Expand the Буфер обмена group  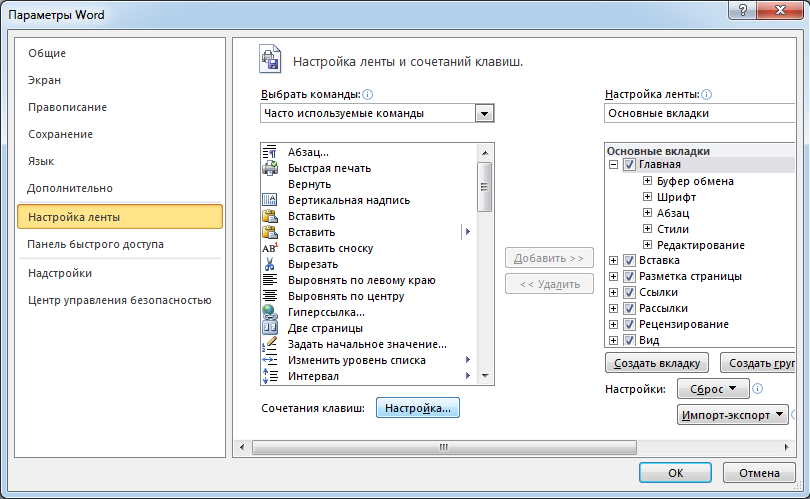tap(647, 181)
